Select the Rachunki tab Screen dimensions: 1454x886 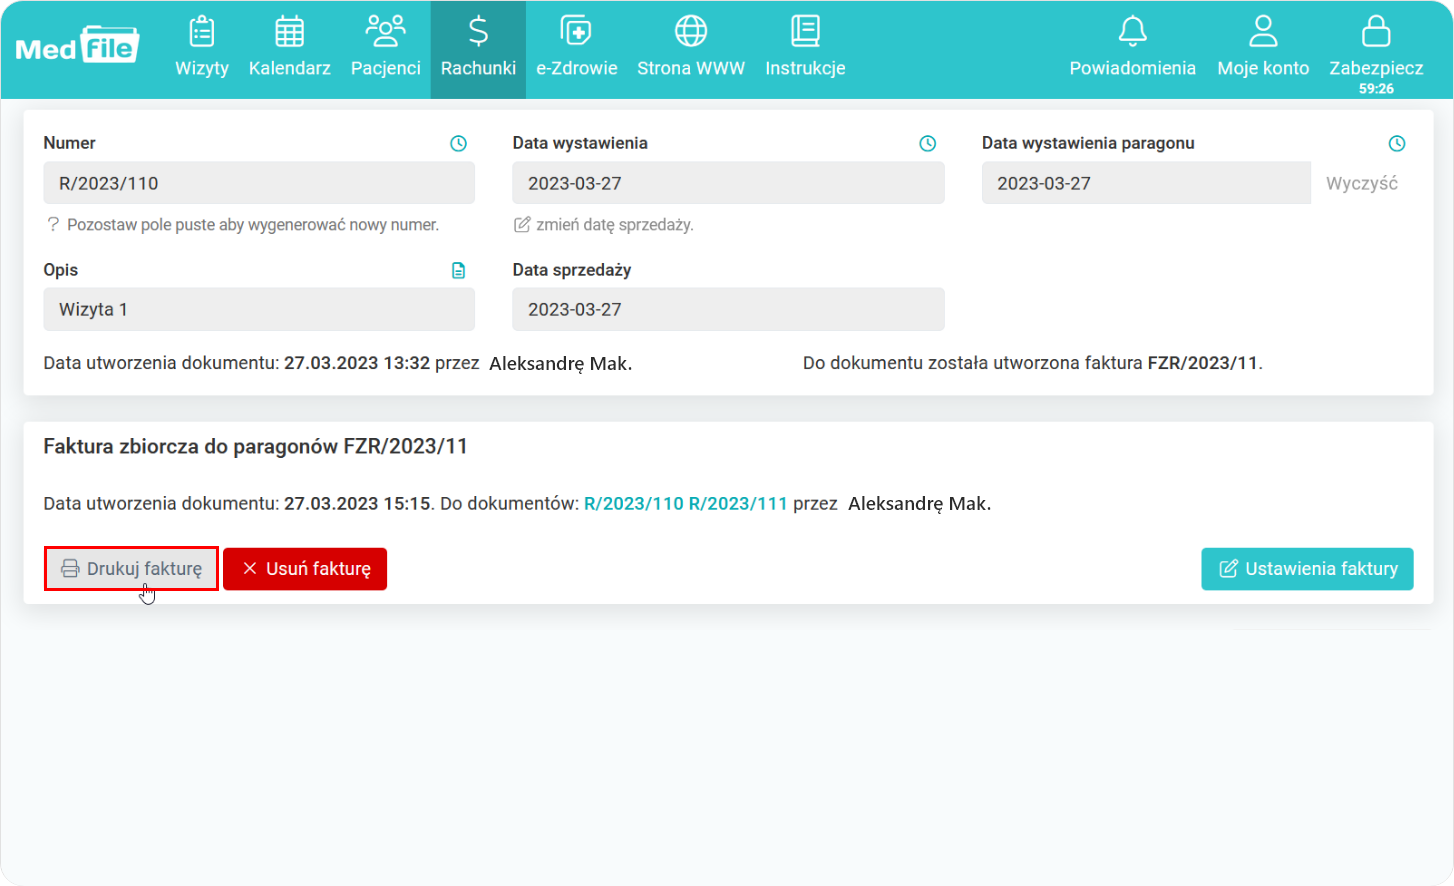pyautogui.click(x=478, y=49)
